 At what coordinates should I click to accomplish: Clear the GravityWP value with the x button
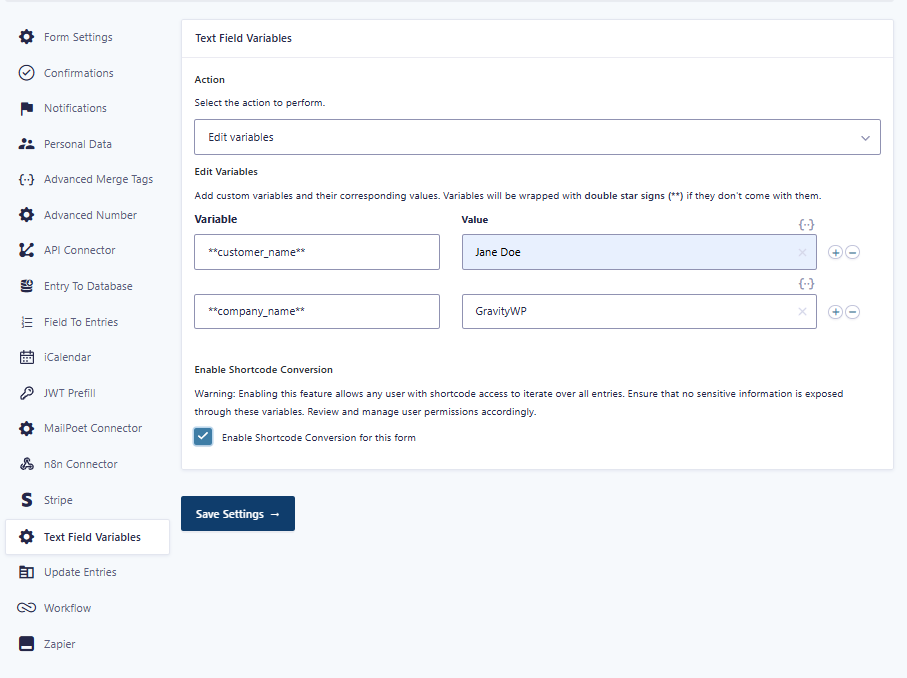[803, 311]
